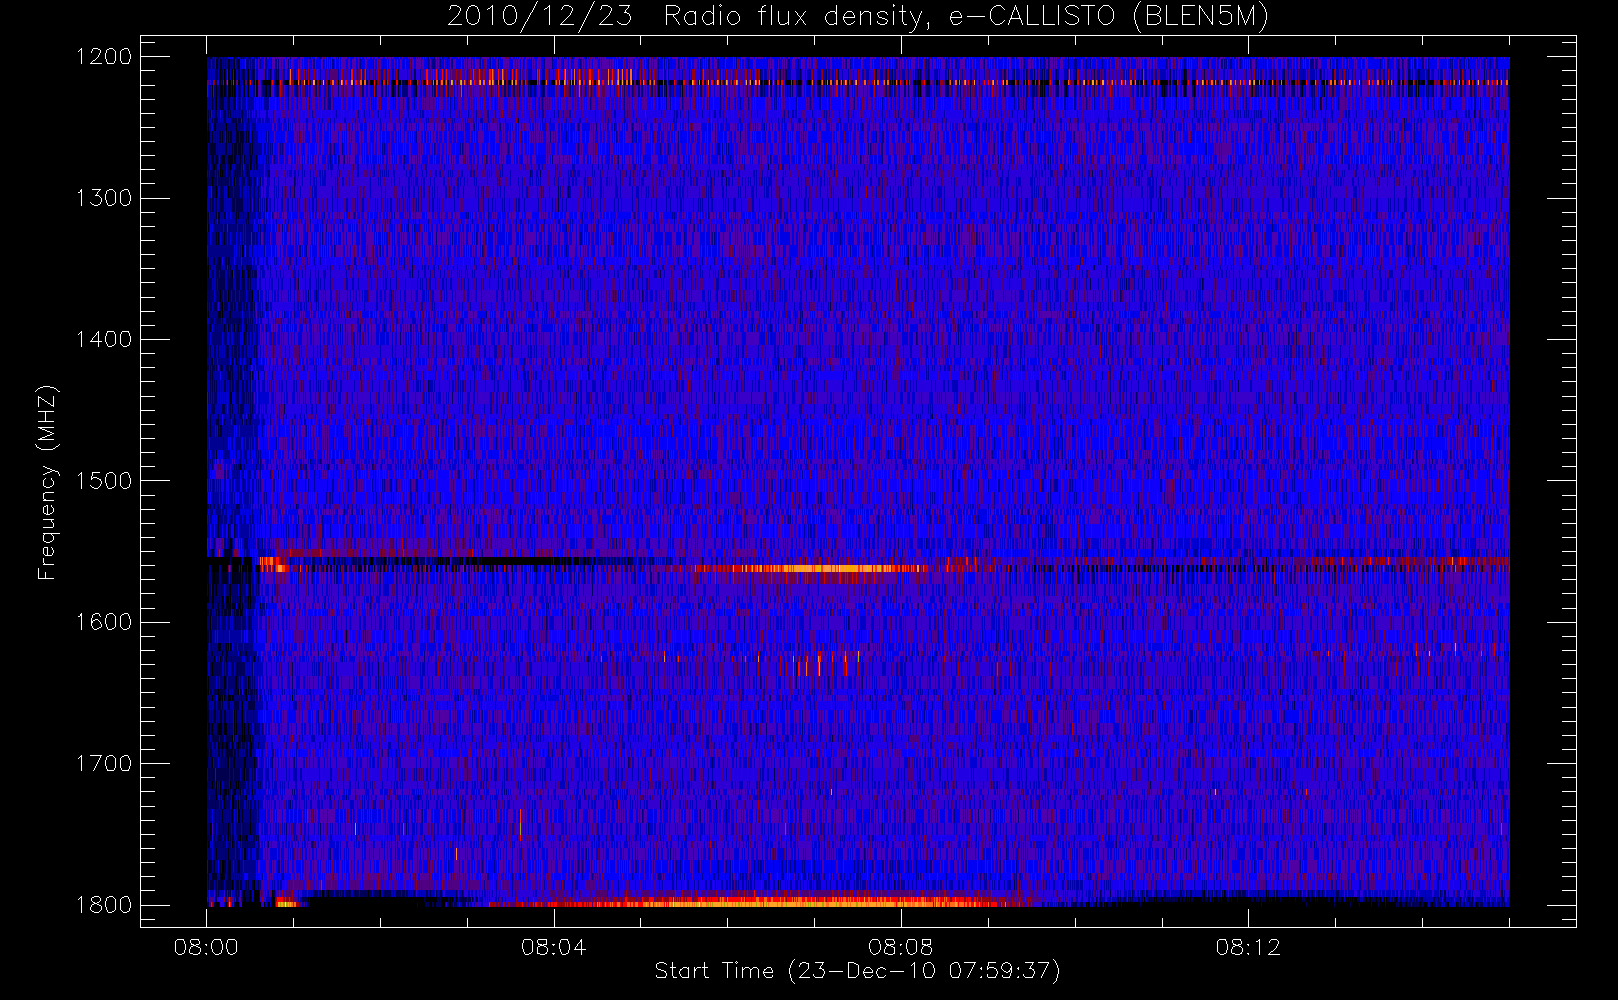Screen dimensions: 1618x1000
Task: Select the 1600 frequency tick label
Action: (x=104, y=622)
